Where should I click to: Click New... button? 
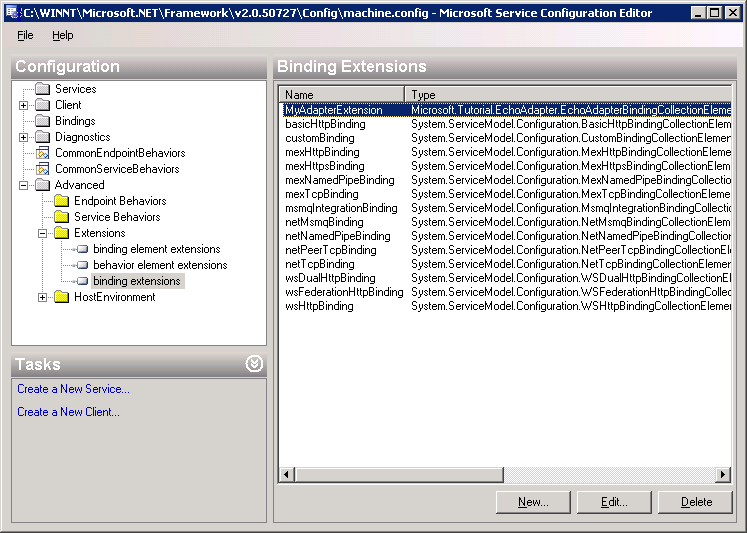(x=533, y=502)
